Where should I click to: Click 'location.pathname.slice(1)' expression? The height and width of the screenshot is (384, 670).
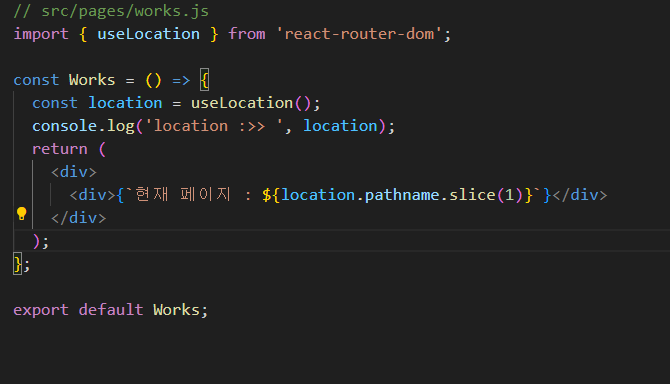(402, 195)
